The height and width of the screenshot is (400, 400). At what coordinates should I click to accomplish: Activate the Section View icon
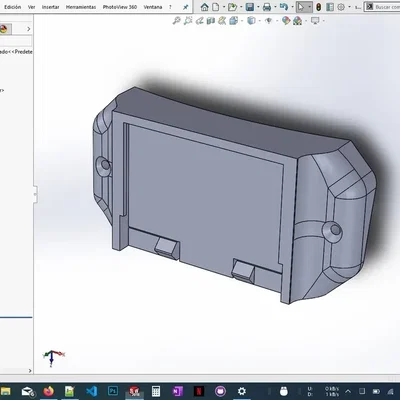tap(210, 21)
